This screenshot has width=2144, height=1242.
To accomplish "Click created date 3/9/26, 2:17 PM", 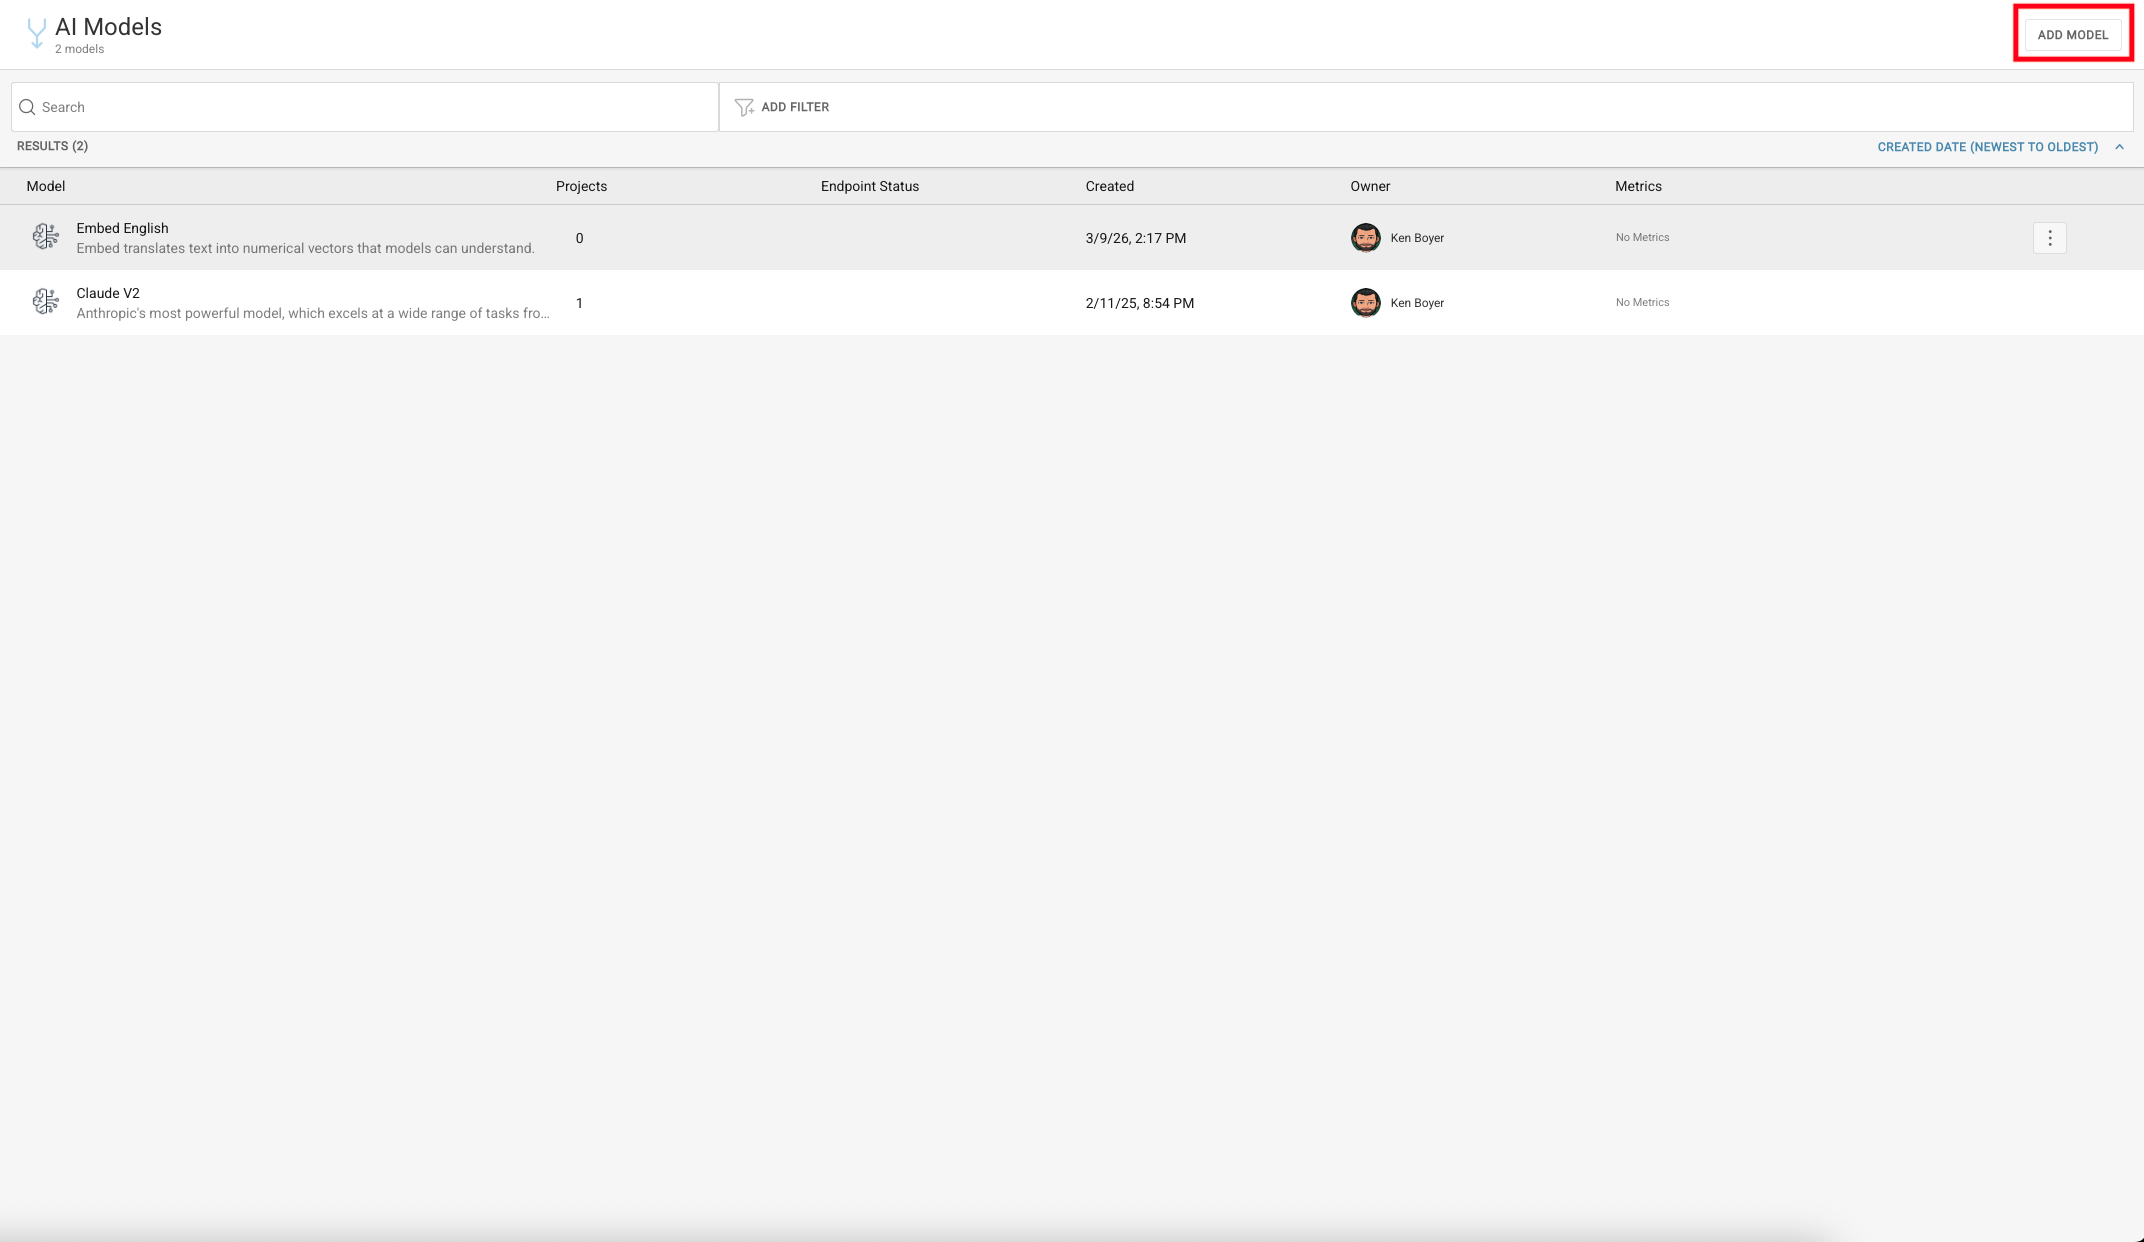I will 1135,238.
